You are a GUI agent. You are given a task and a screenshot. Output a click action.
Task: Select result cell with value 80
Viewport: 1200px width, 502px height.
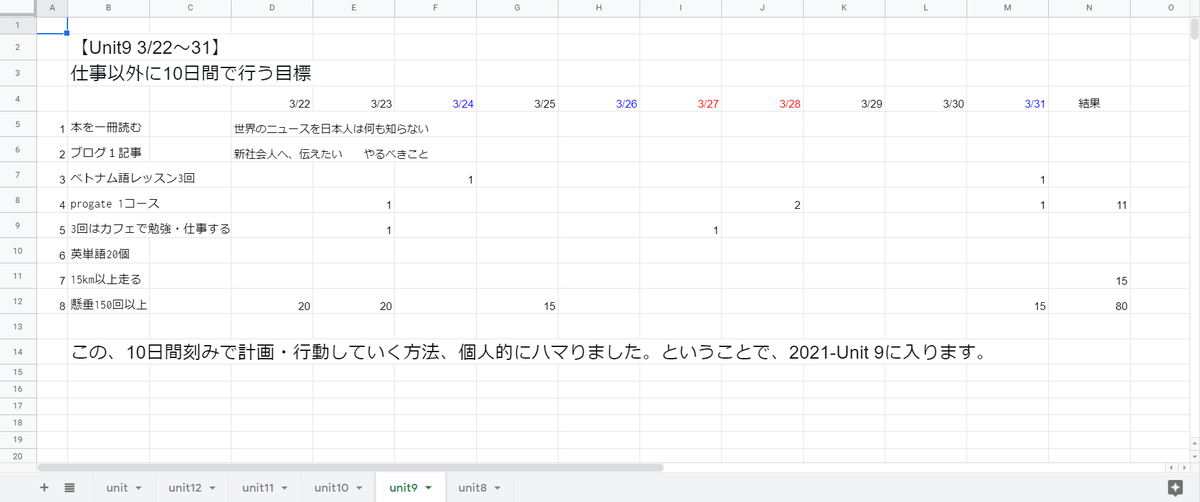coord(1090,303)
